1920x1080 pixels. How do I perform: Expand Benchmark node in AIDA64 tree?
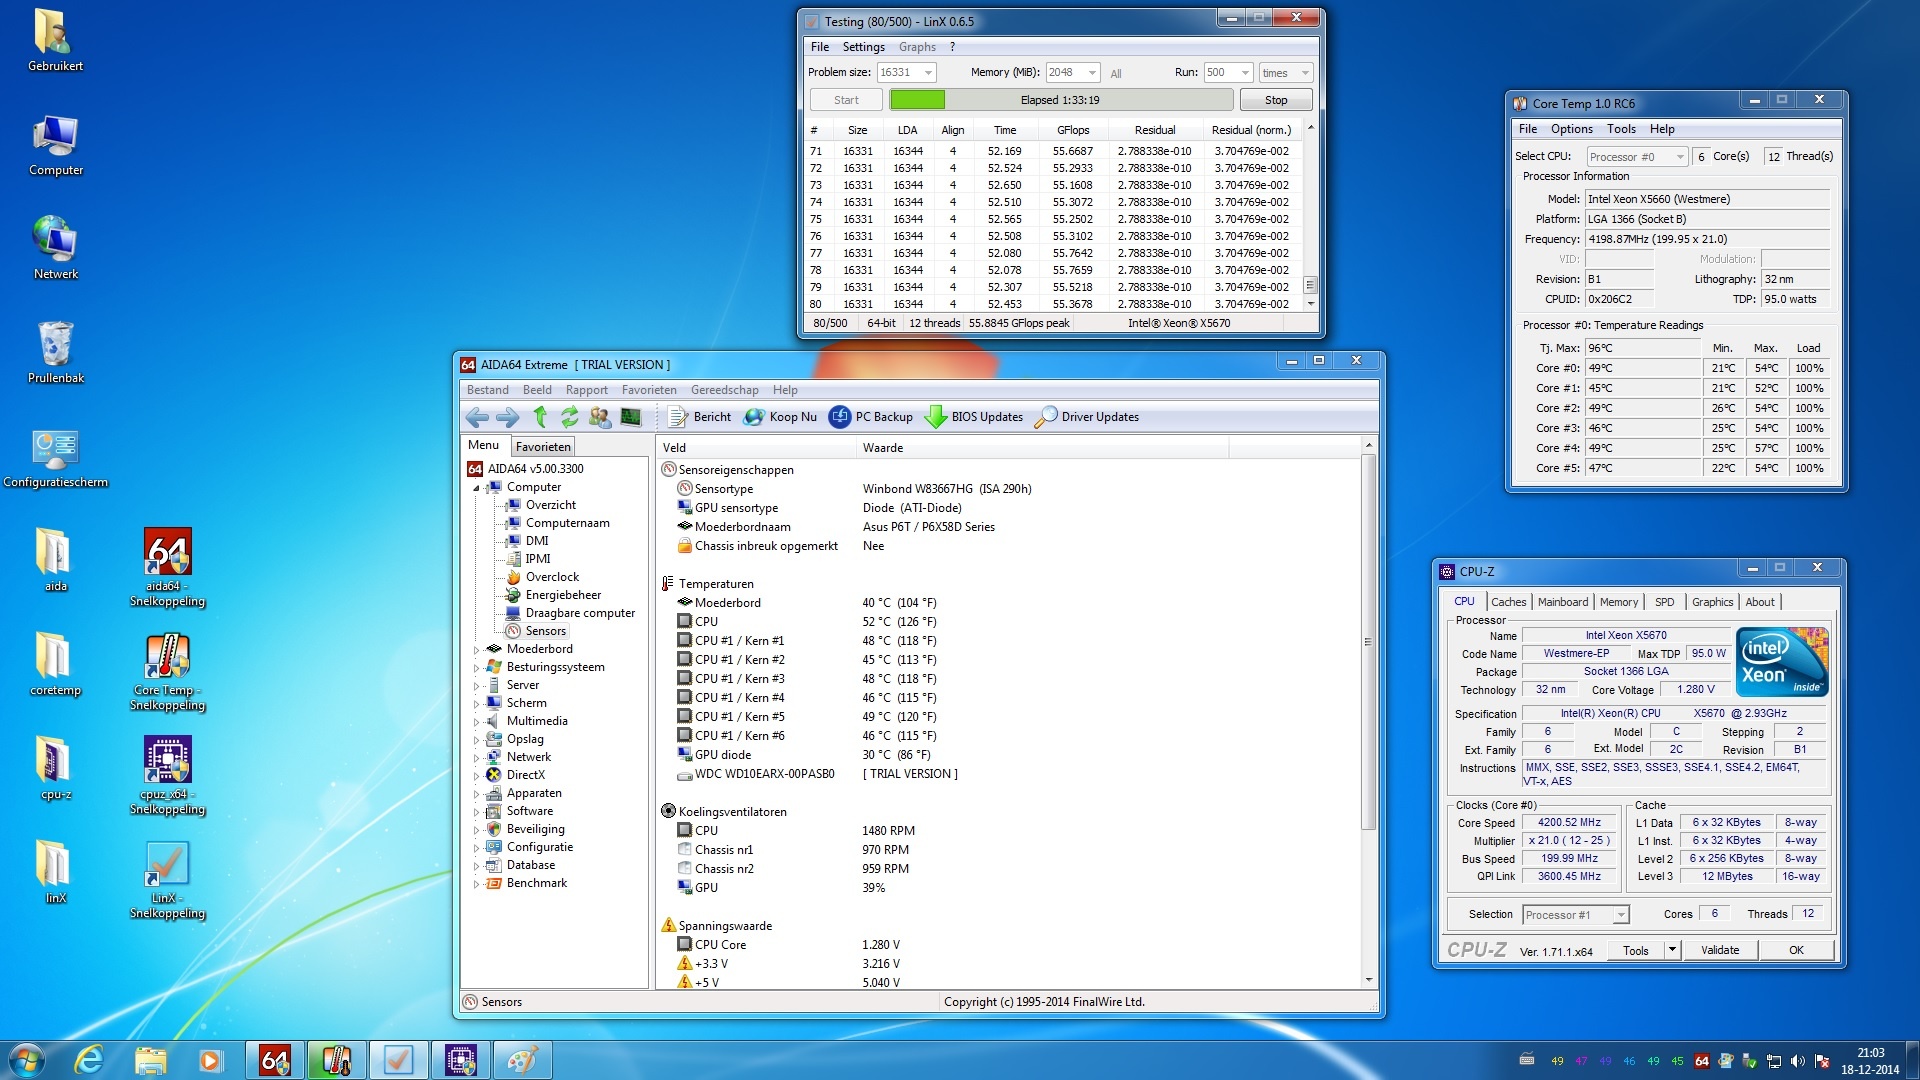[x=476, y=884]
